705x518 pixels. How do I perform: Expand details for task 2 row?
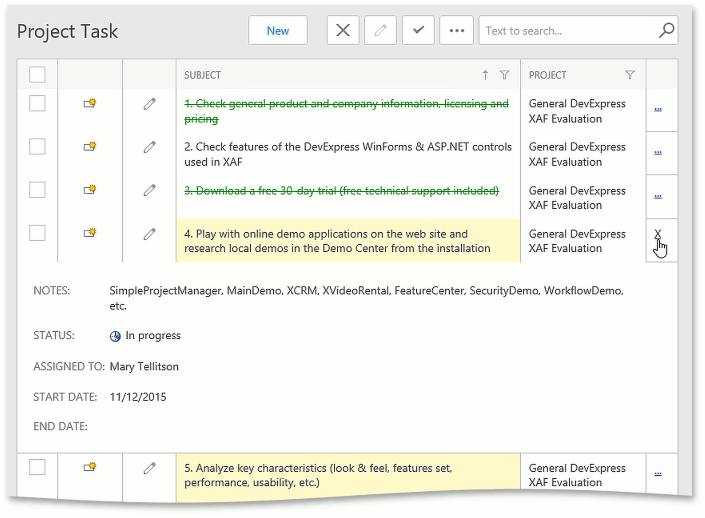point(658,152)
